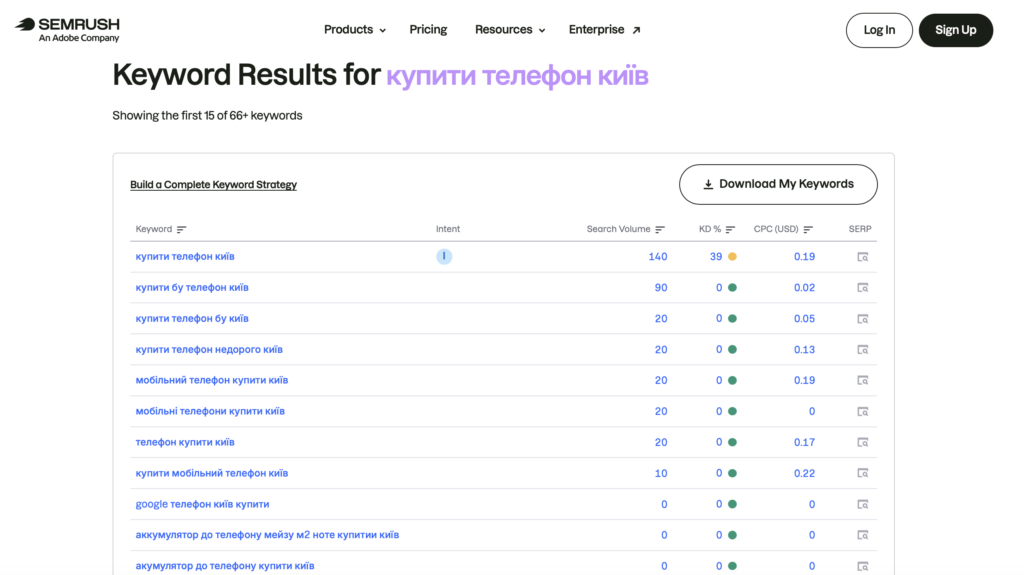The height and width of the screenshot is (575, 1024).
Task: Open SERP view for акумулятор до телефону купити київ
Action: pos(863,566)
